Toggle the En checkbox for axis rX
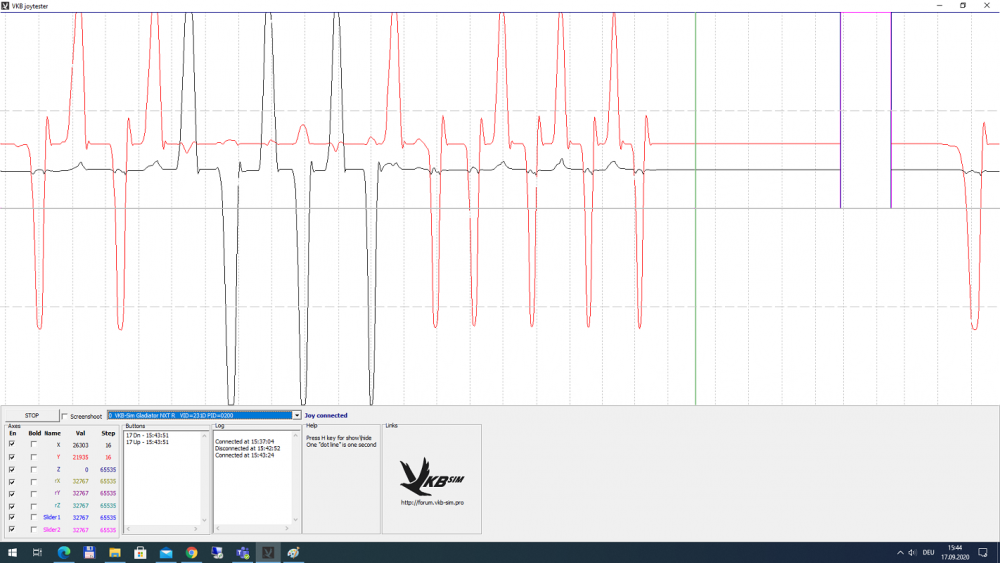Image resolution: width=1000 pixels, height=563 pixels. 11,481
